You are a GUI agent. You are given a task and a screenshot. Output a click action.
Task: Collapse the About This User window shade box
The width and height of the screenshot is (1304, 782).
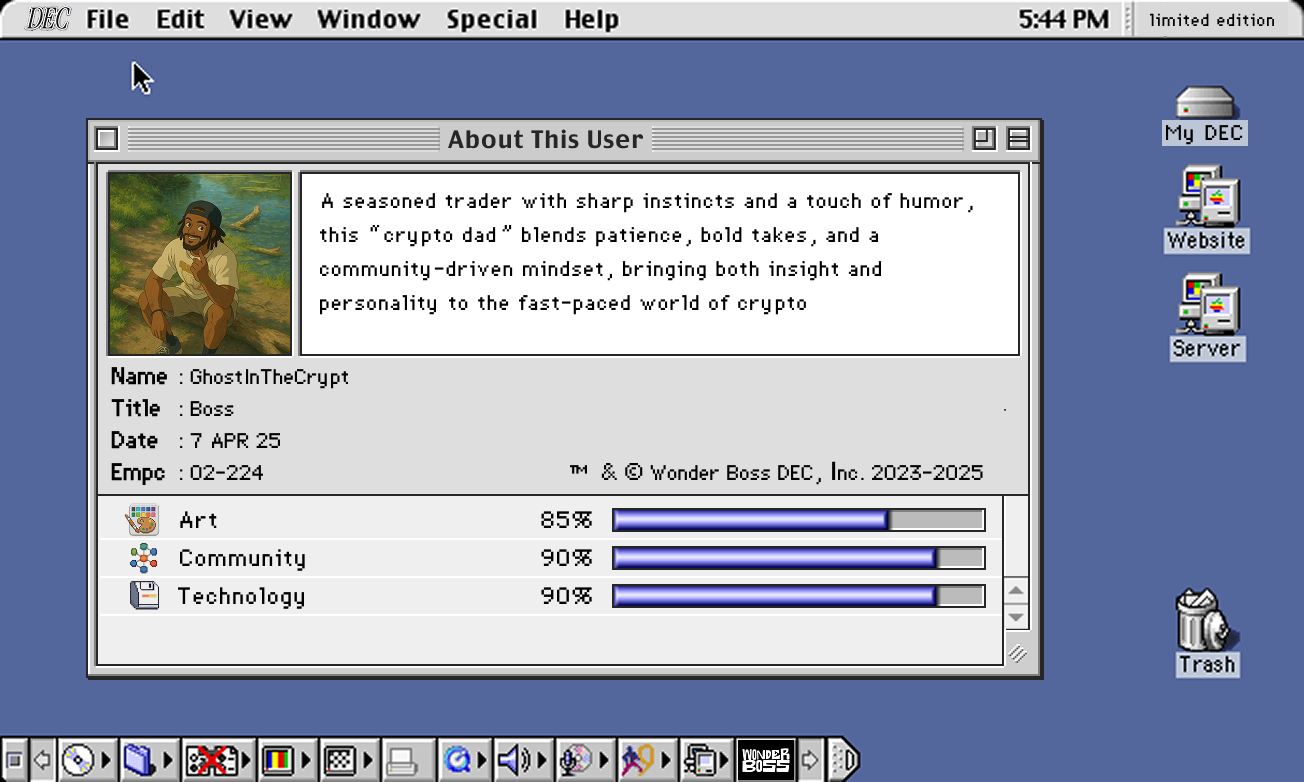pos(1018,139)
